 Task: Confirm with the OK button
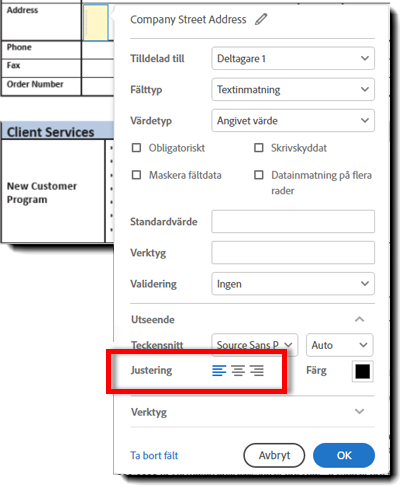click(x=344, y=455)
